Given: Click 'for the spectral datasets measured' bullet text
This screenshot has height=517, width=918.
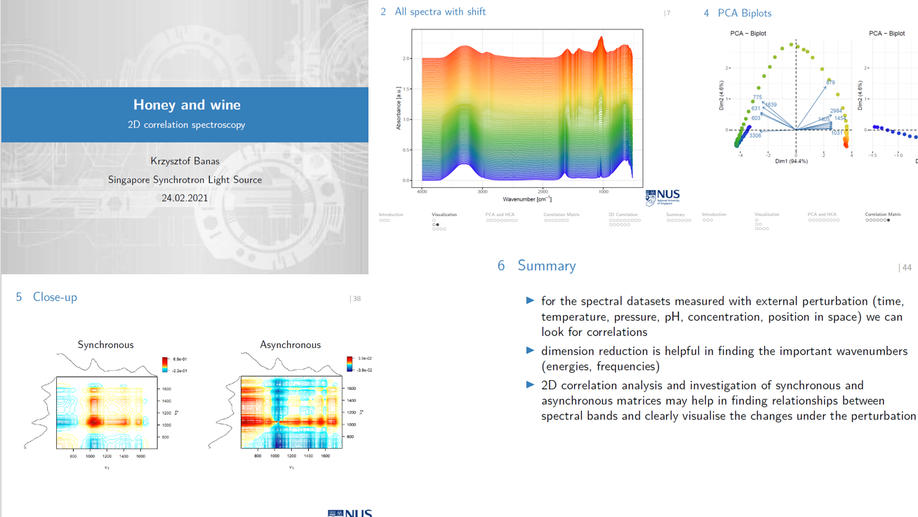Looking at the screenshot, I should [721, 316].
